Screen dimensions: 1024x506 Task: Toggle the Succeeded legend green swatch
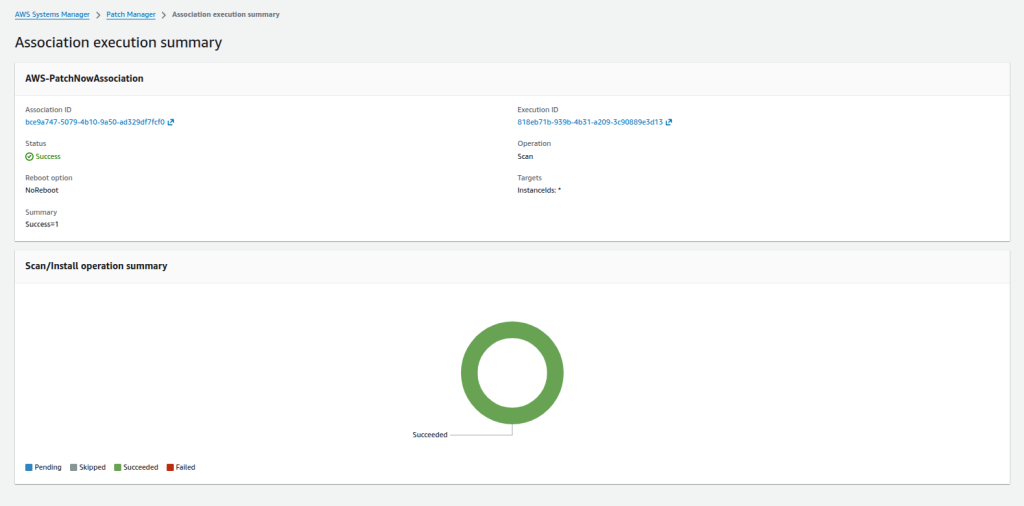click(118, 467)
